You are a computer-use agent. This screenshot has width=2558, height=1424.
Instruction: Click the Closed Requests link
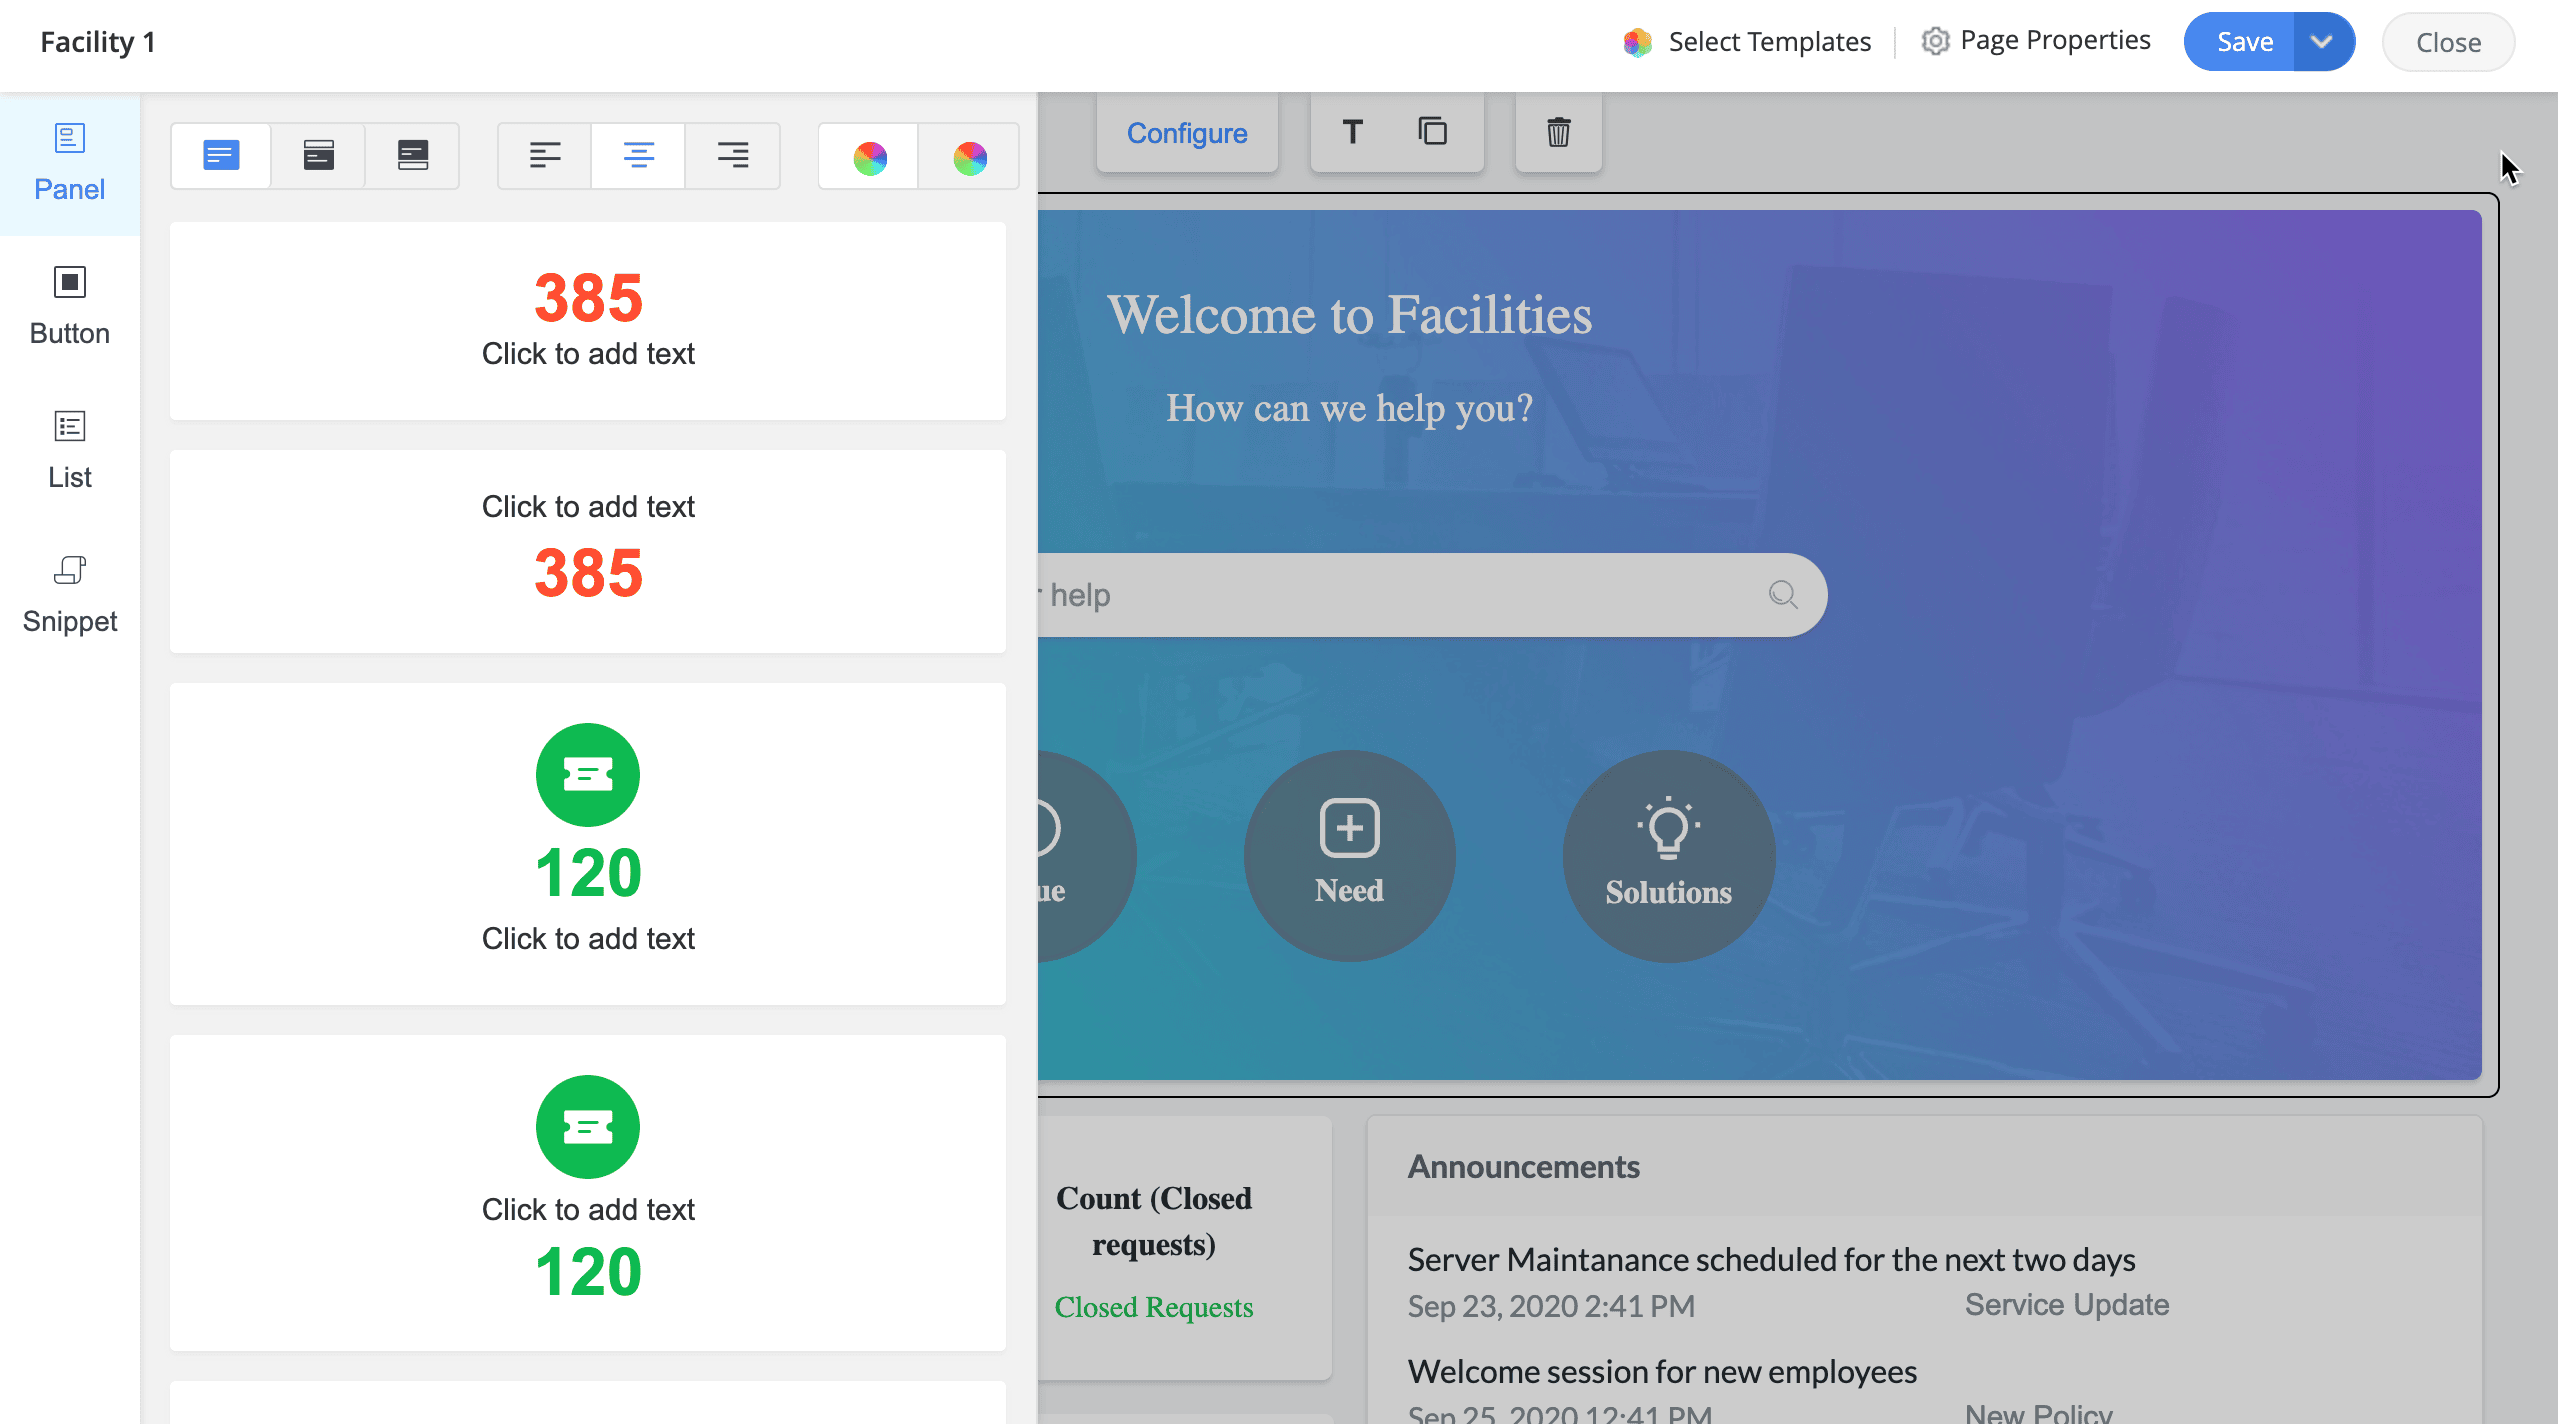[1153, 1307]
